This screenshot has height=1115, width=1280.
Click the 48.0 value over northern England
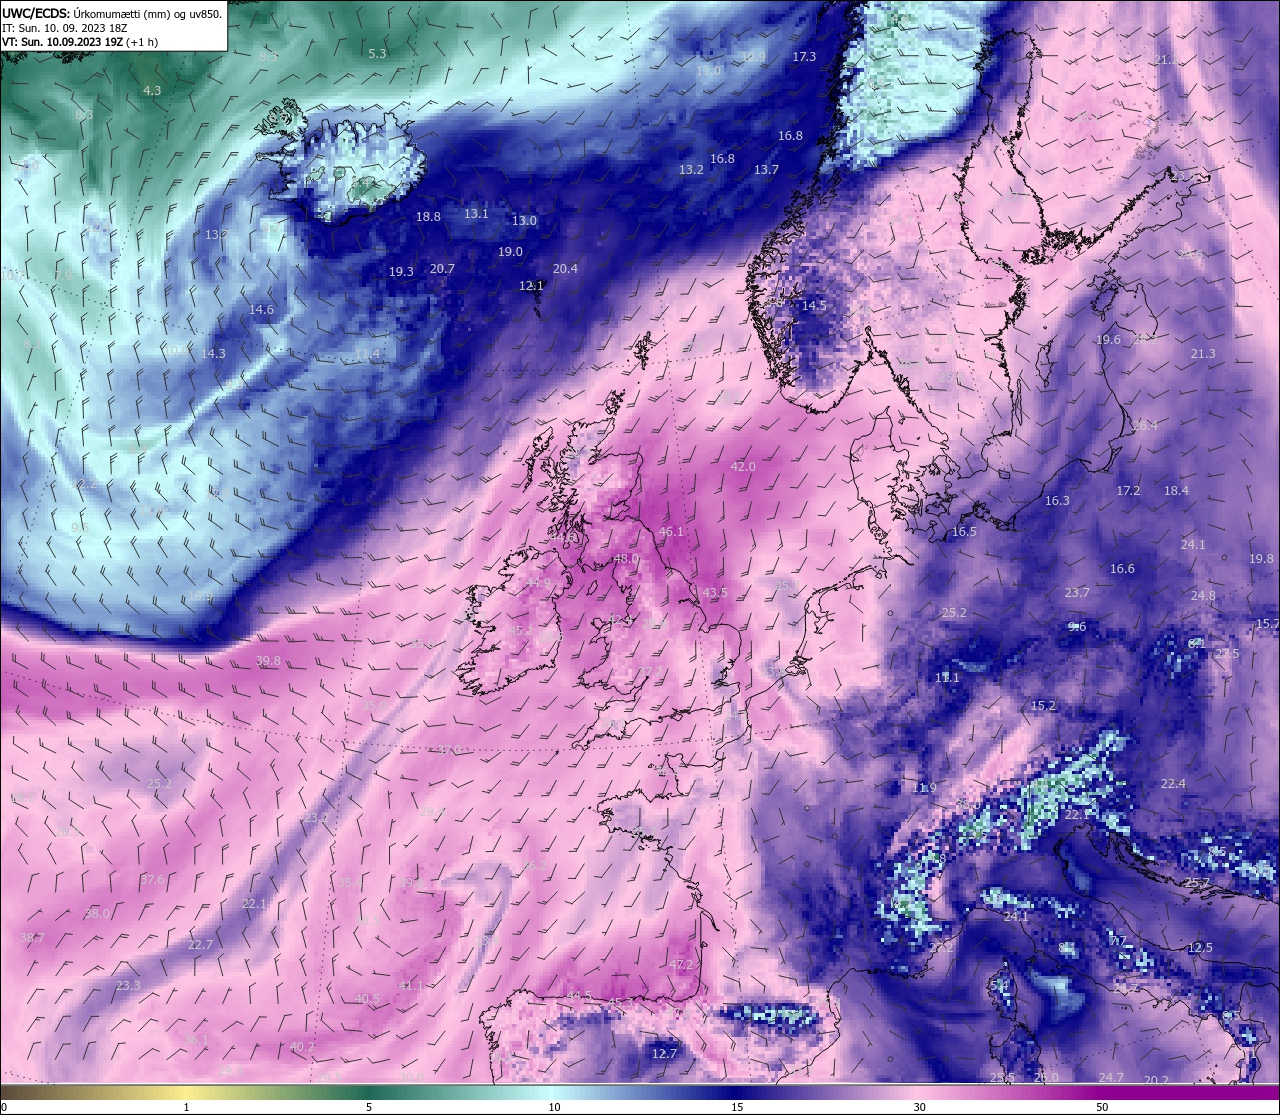tap(626, 559)
